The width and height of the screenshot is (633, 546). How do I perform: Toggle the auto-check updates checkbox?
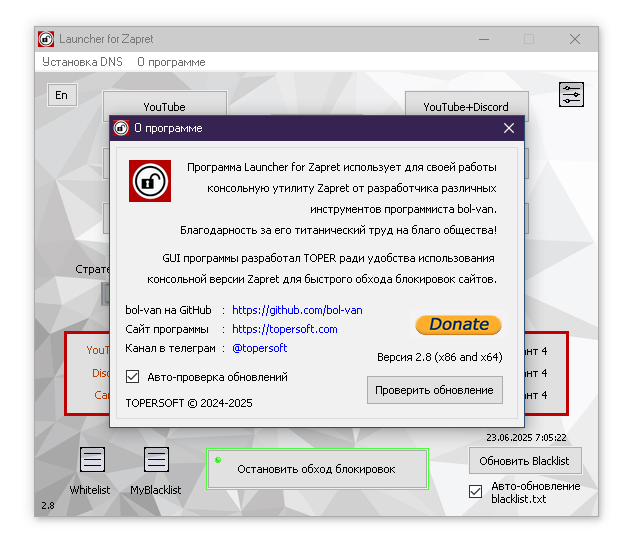132,376
